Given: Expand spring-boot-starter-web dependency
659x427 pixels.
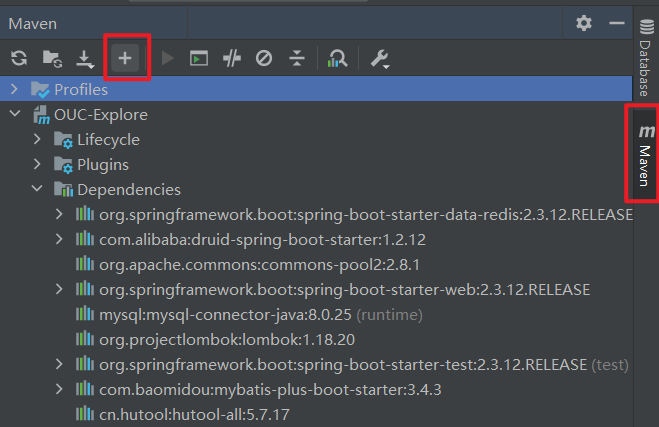Looking at the screenshot, I should click(59, 289).
